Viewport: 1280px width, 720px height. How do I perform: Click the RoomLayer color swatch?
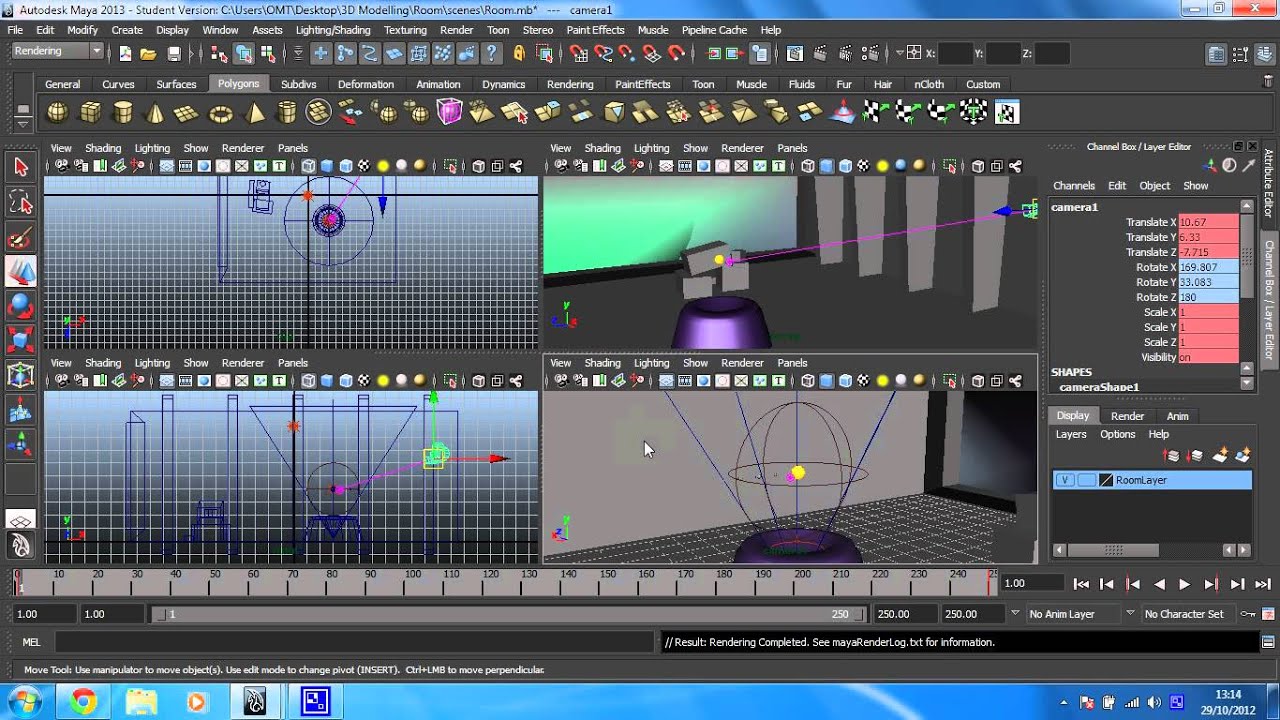pyautogui.click(x=1106, y=480)
